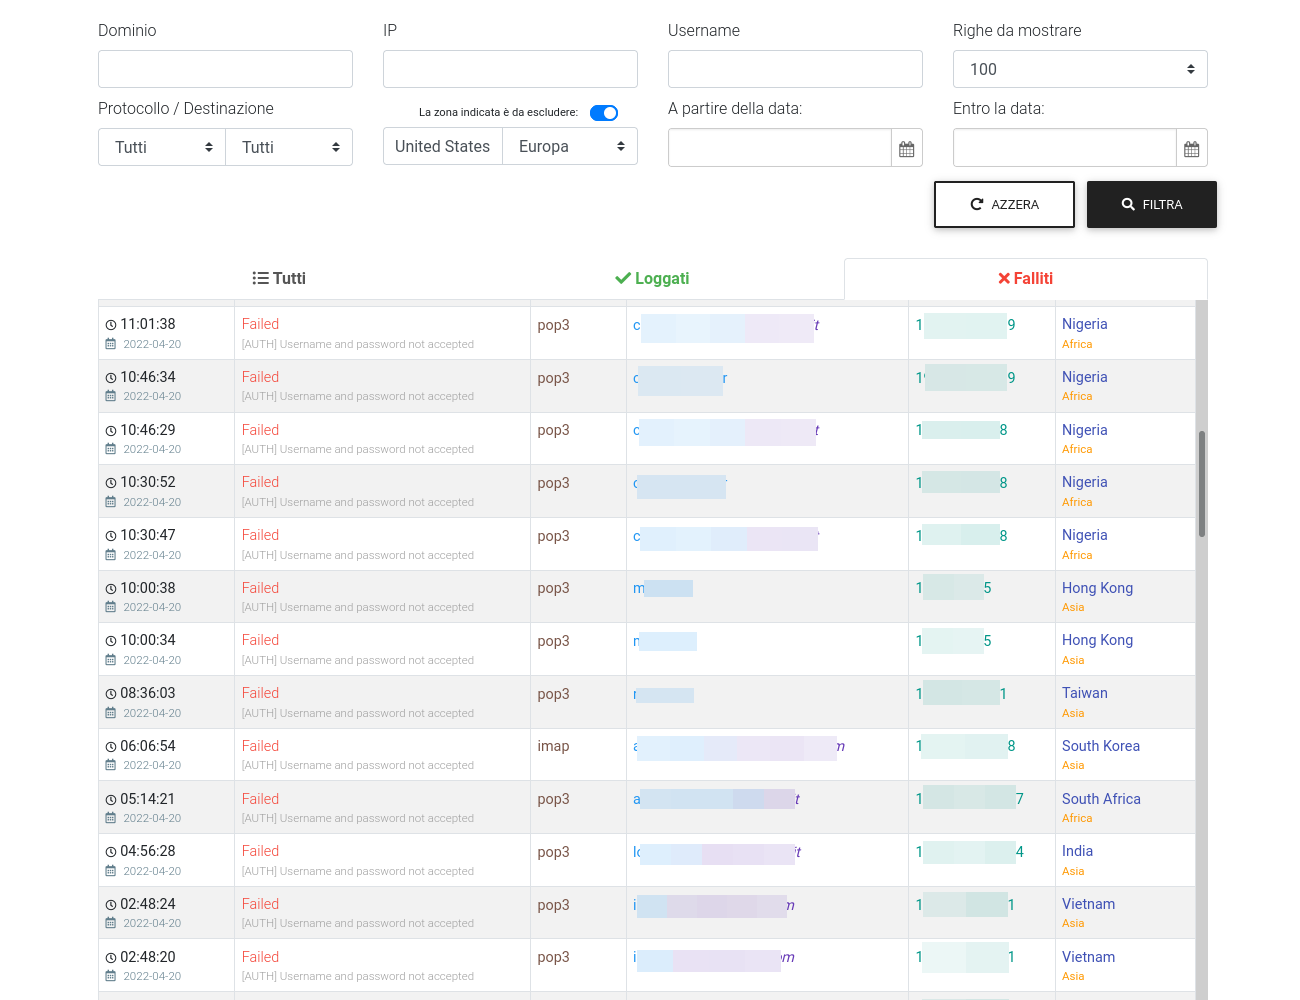Open the 'Righe da mostrare' dropdown
The image size is (1300, 1000).
[1080, 69]
